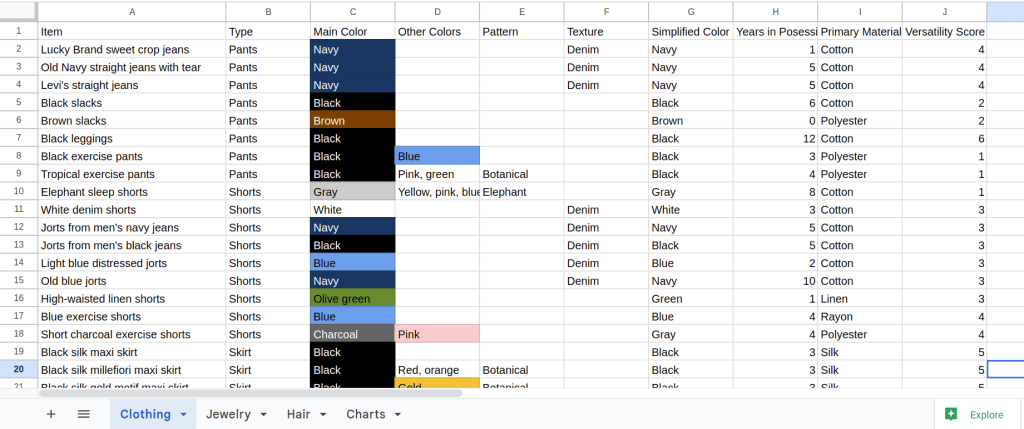The width and height of the screenshot is (1024, 429).
Task: Click the Brown color cell for Brown slacks
Action: [353, 120]
